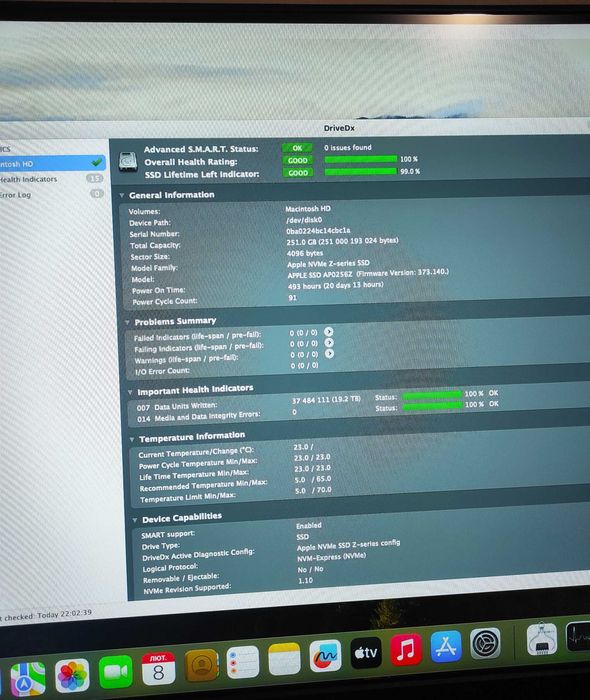The image size is (590, 700).
Task: Click the APPLE SSD AP0256Z model value
Action: (x=368, y=273)
